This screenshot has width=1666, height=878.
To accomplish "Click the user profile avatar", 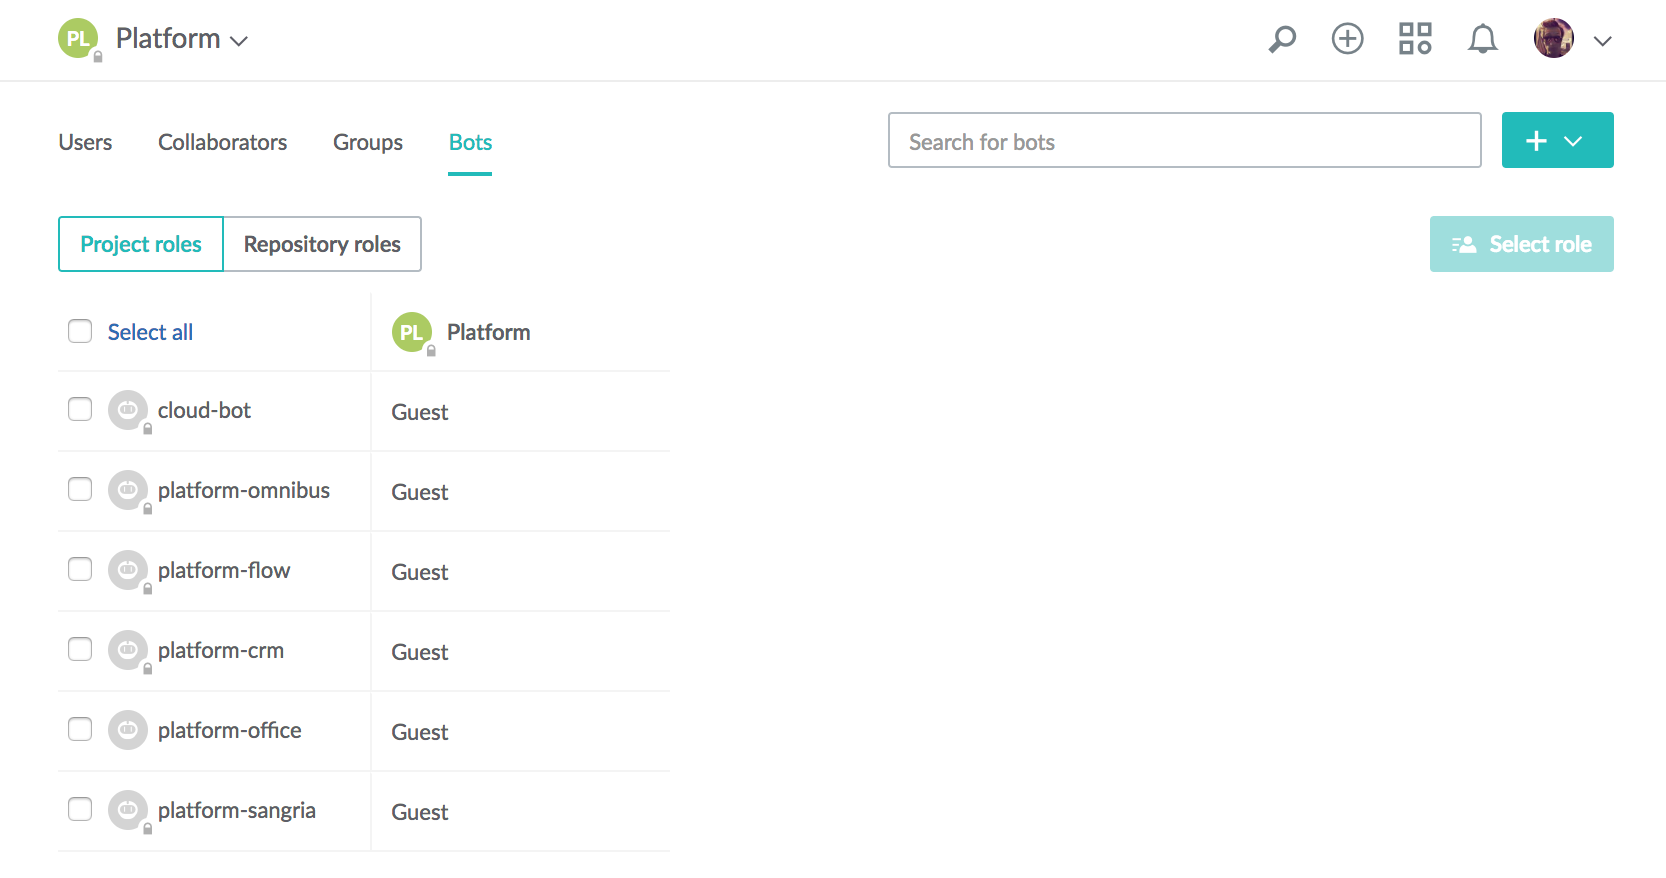I will point(1553,39).
